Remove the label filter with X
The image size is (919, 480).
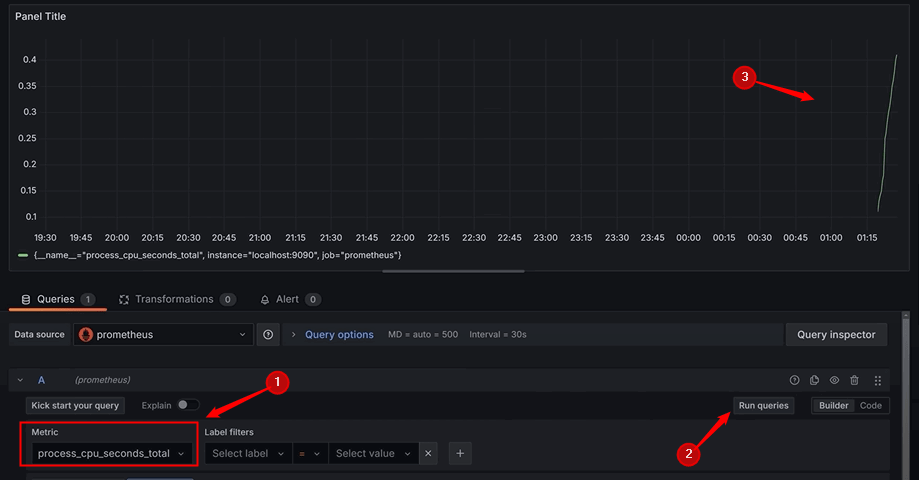coord(428,453)
